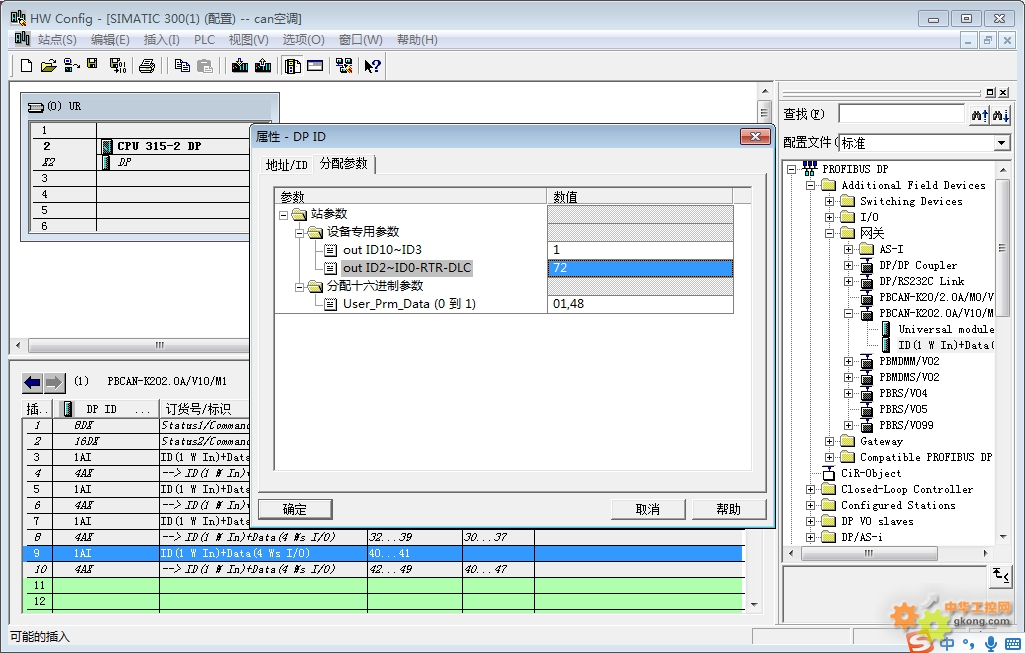The width and height of the screenshot is (1025, 653).
Task: Click the Open ONLINE station icon
Action: pos(71,65)
